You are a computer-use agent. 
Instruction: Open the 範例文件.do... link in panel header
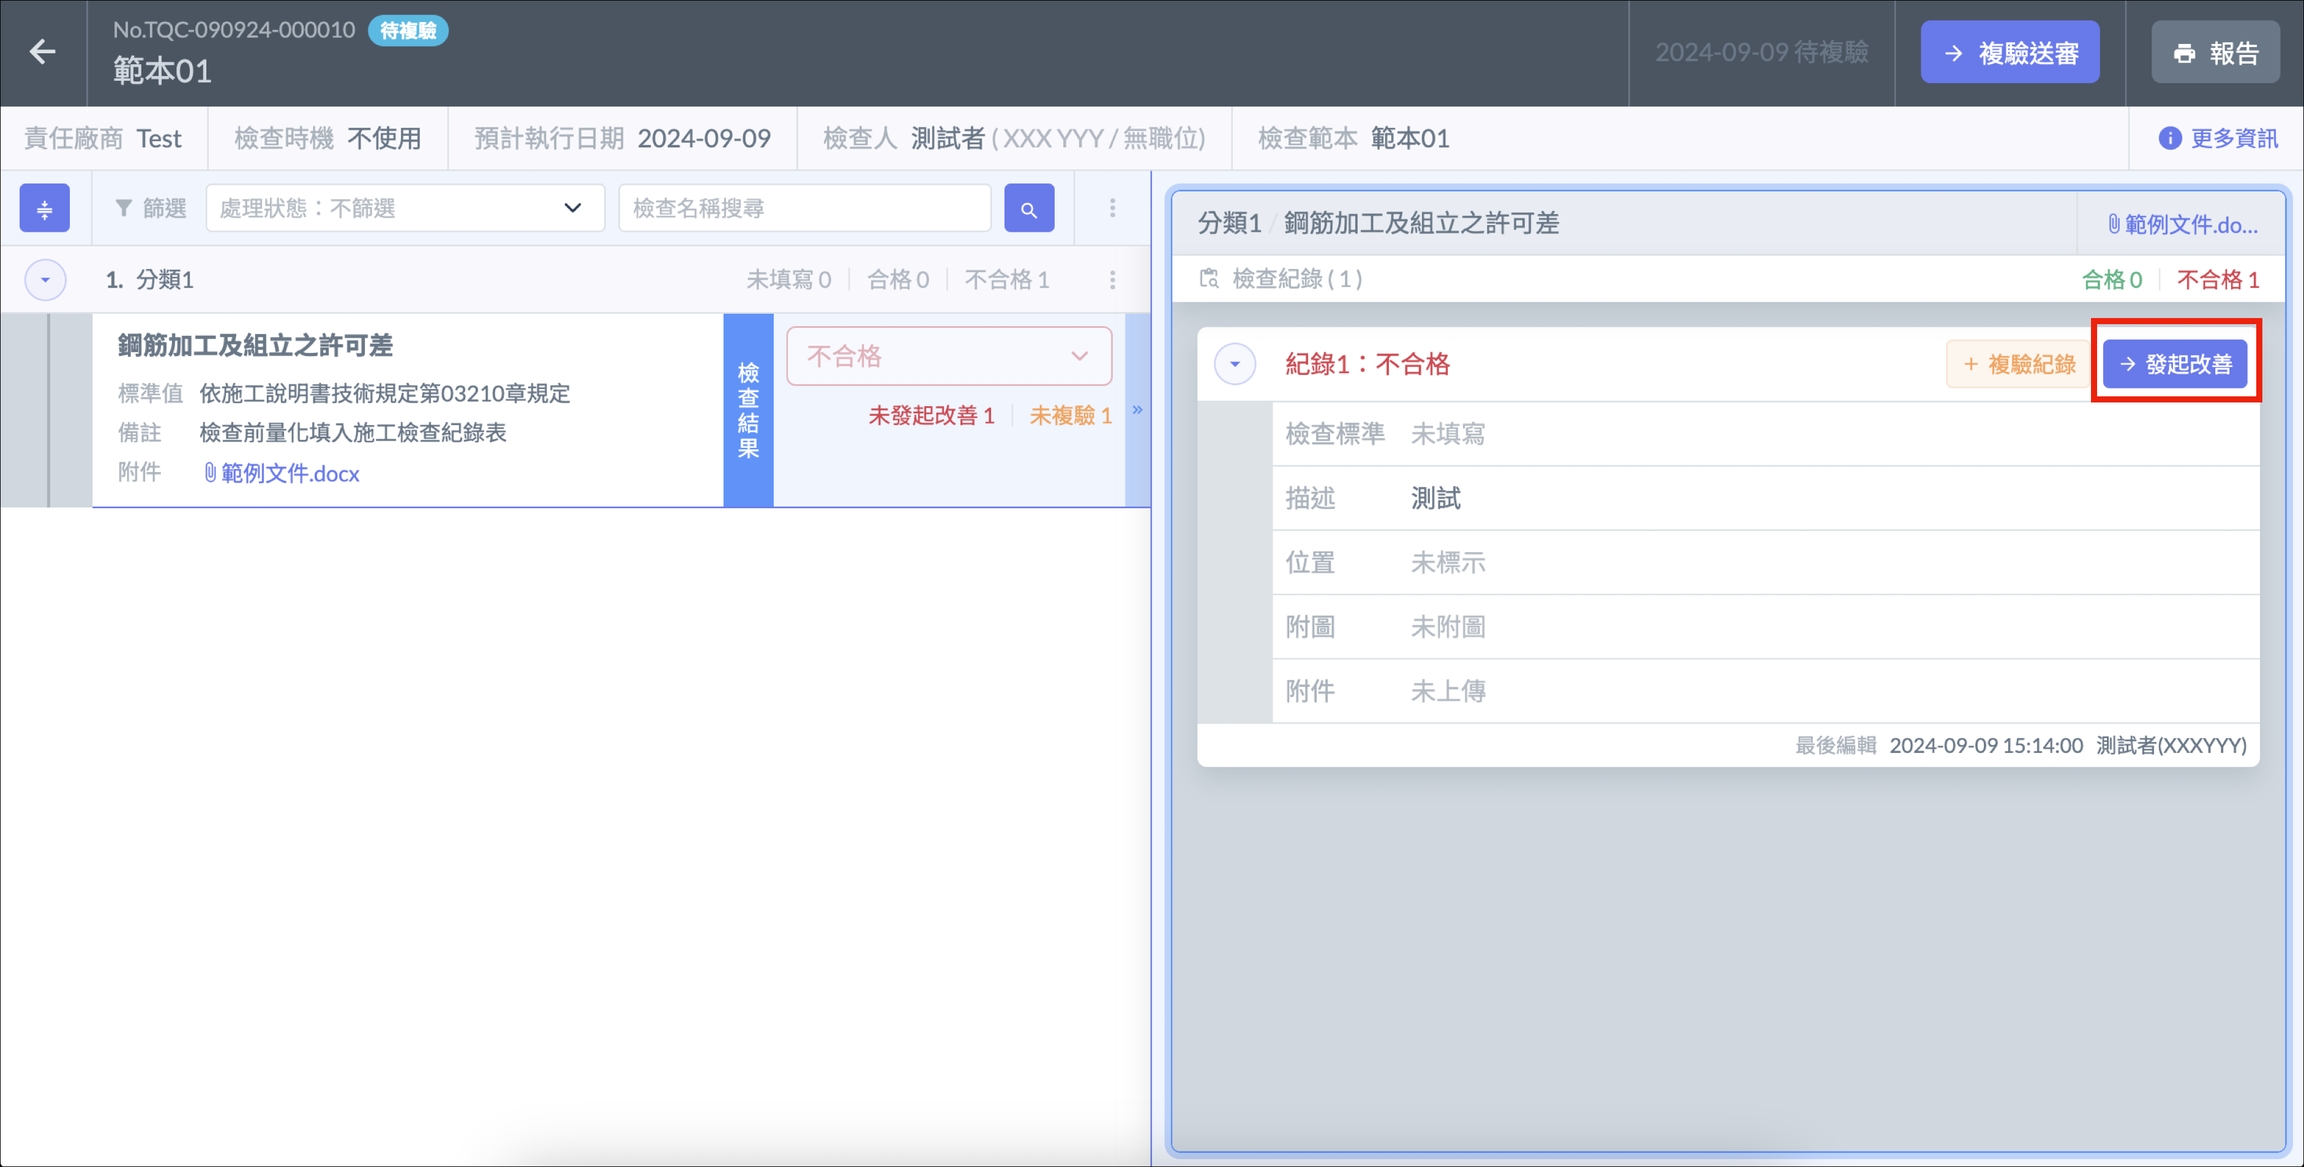pos(2183,224)
